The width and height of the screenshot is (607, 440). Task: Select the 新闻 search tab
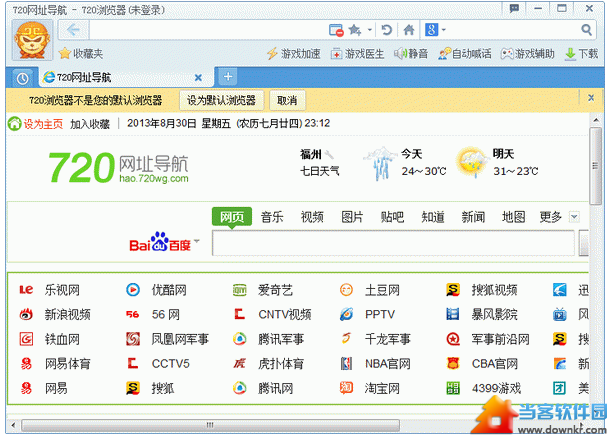[473, 217]
